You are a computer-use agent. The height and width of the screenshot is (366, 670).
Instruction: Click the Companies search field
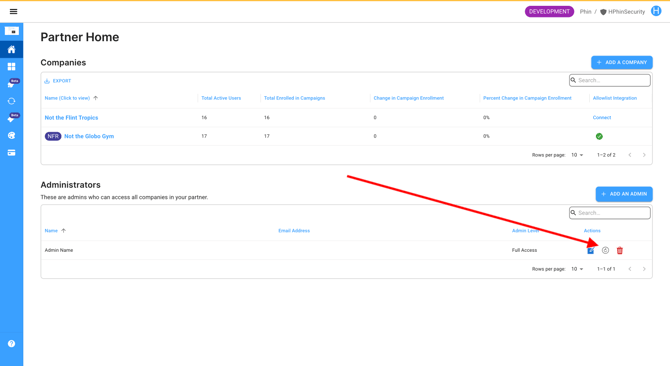[610, 80]
